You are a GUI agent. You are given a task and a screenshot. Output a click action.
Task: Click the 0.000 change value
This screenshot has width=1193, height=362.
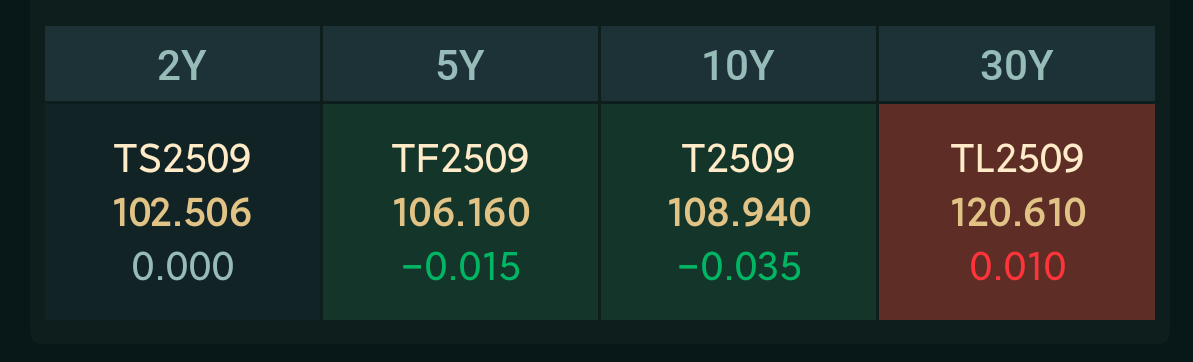tap(183, 267)
